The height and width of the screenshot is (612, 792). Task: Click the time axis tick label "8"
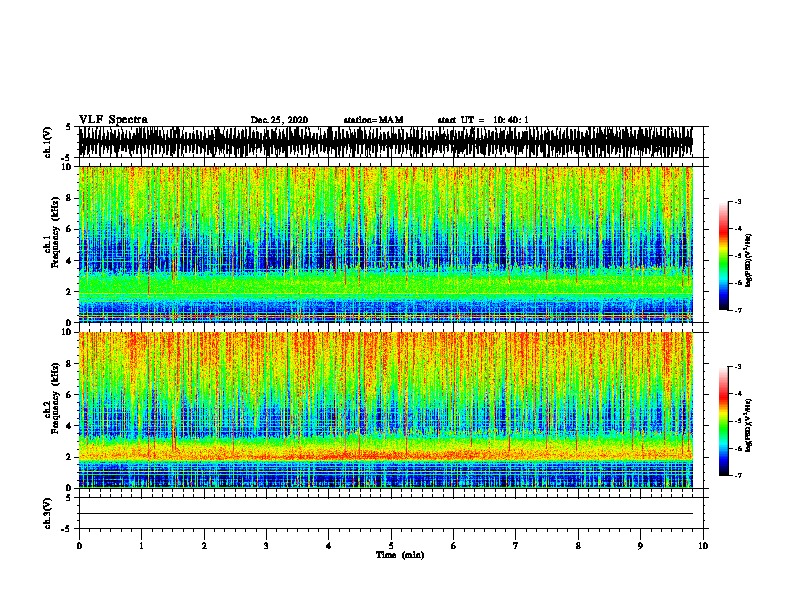tap(578, 546)
